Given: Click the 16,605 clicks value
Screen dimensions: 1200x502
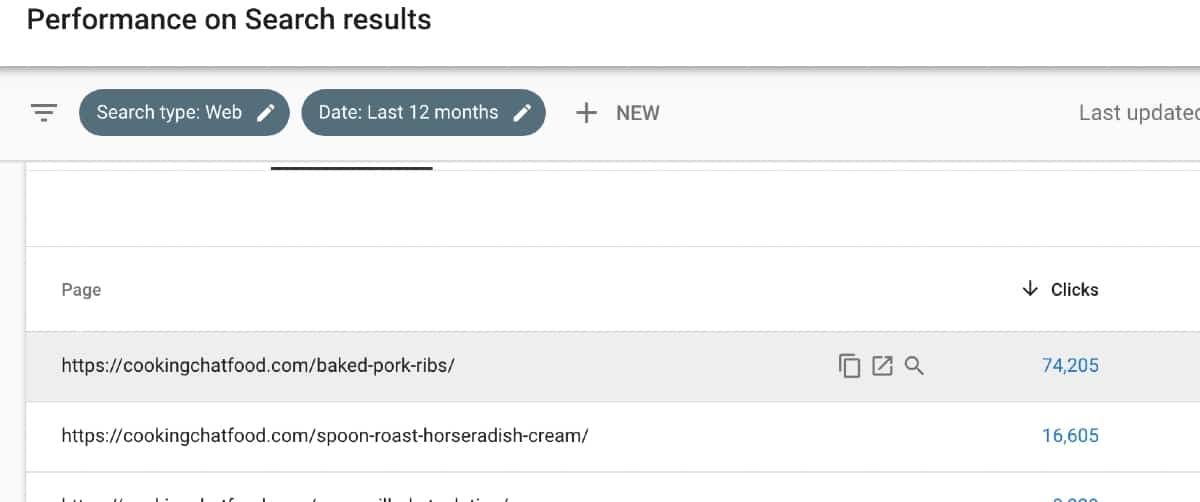Looking at the screenshot, I should (x=1070, y=436).
